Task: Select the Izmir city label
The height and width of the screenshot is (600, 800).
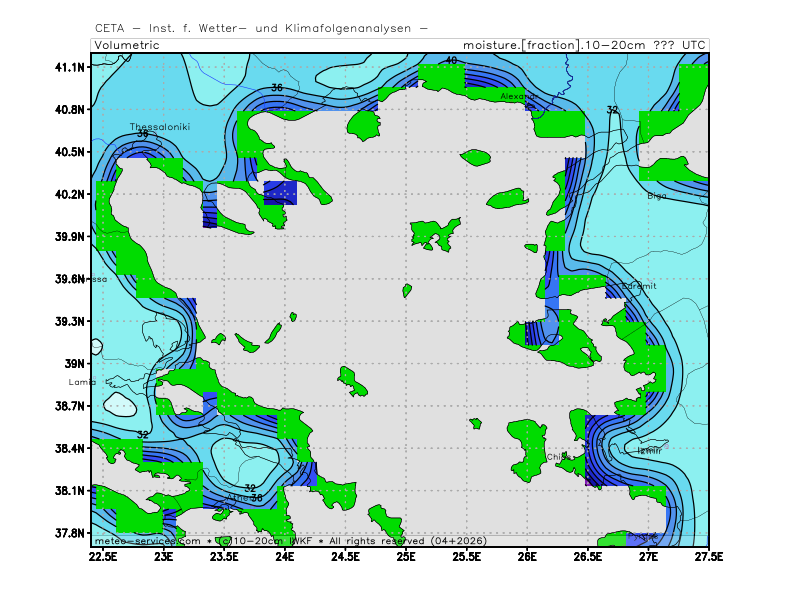Action: point(650,450)
